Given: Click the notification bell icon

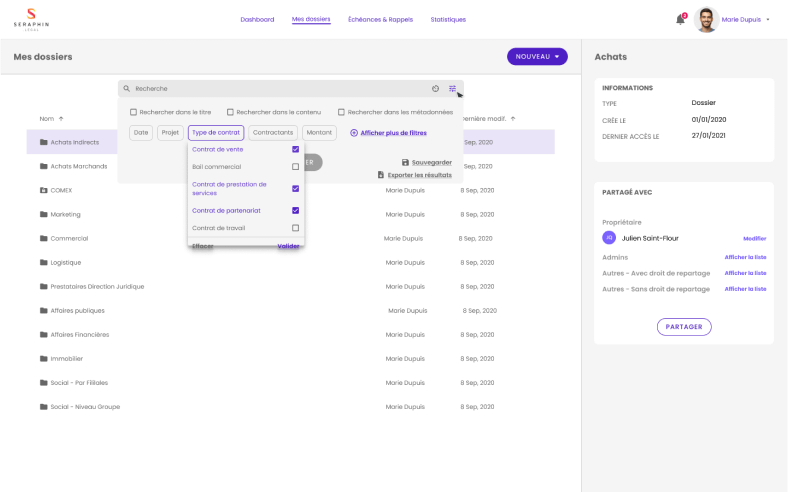Looking at the screenshot, I should tap(680, 20).
